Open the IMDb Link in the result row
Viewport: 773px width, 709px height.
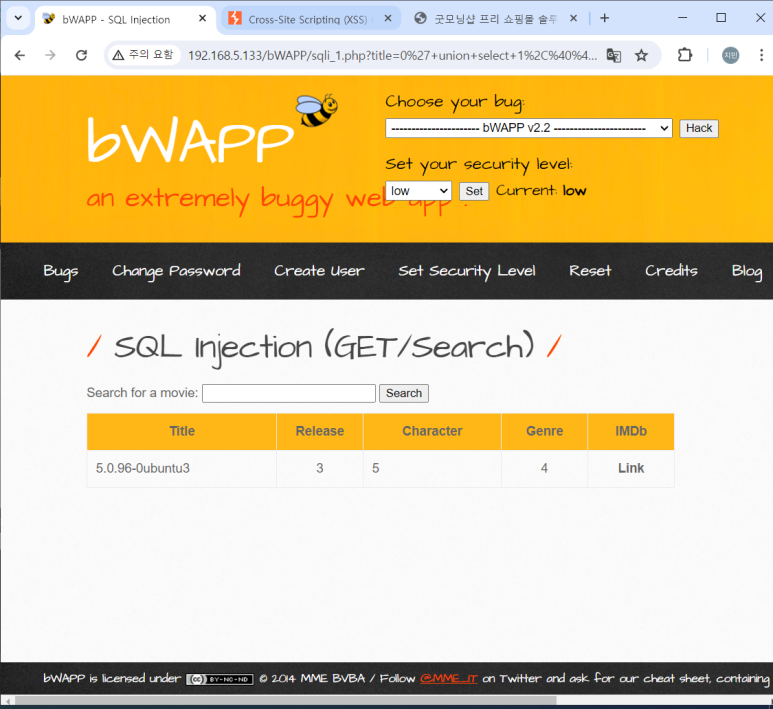tap(631, 468)
